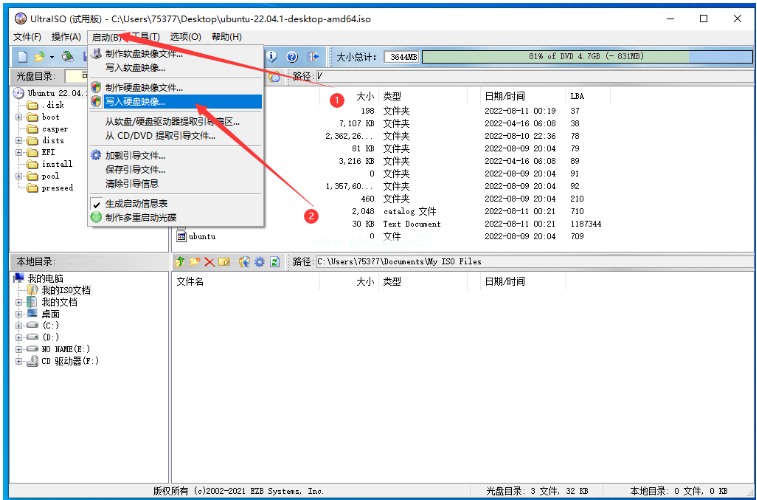The image size is (757, 500).
Task: Click the gear settings icon in local toolbar
Action: [x=259, y=262]
